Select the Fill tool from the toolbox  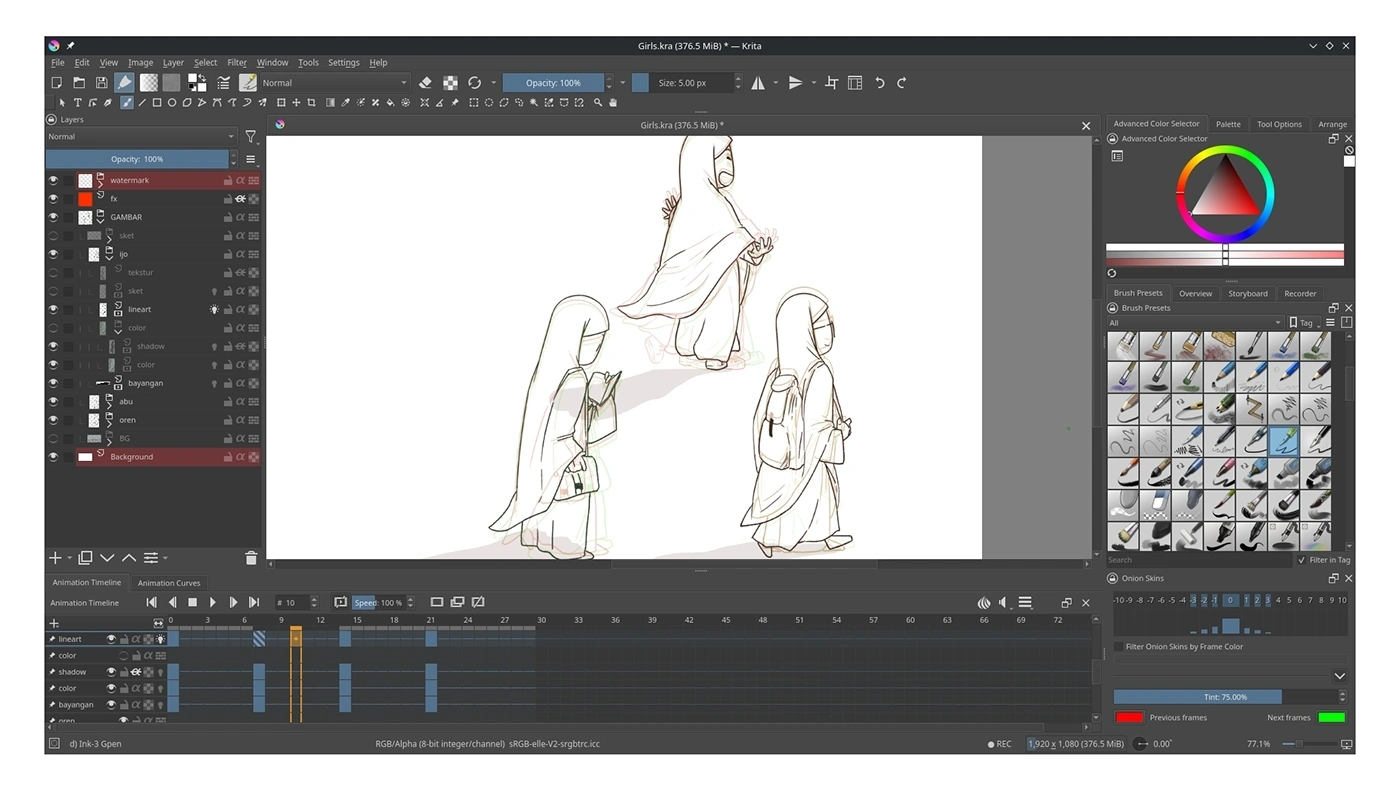tap(389, 103)
